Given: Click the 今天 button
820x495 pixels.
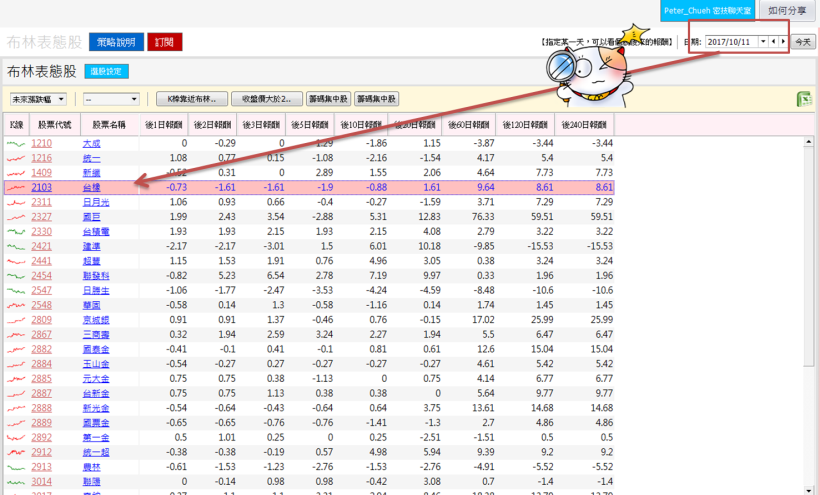Looking at the screenshot, I should (803, 42).
